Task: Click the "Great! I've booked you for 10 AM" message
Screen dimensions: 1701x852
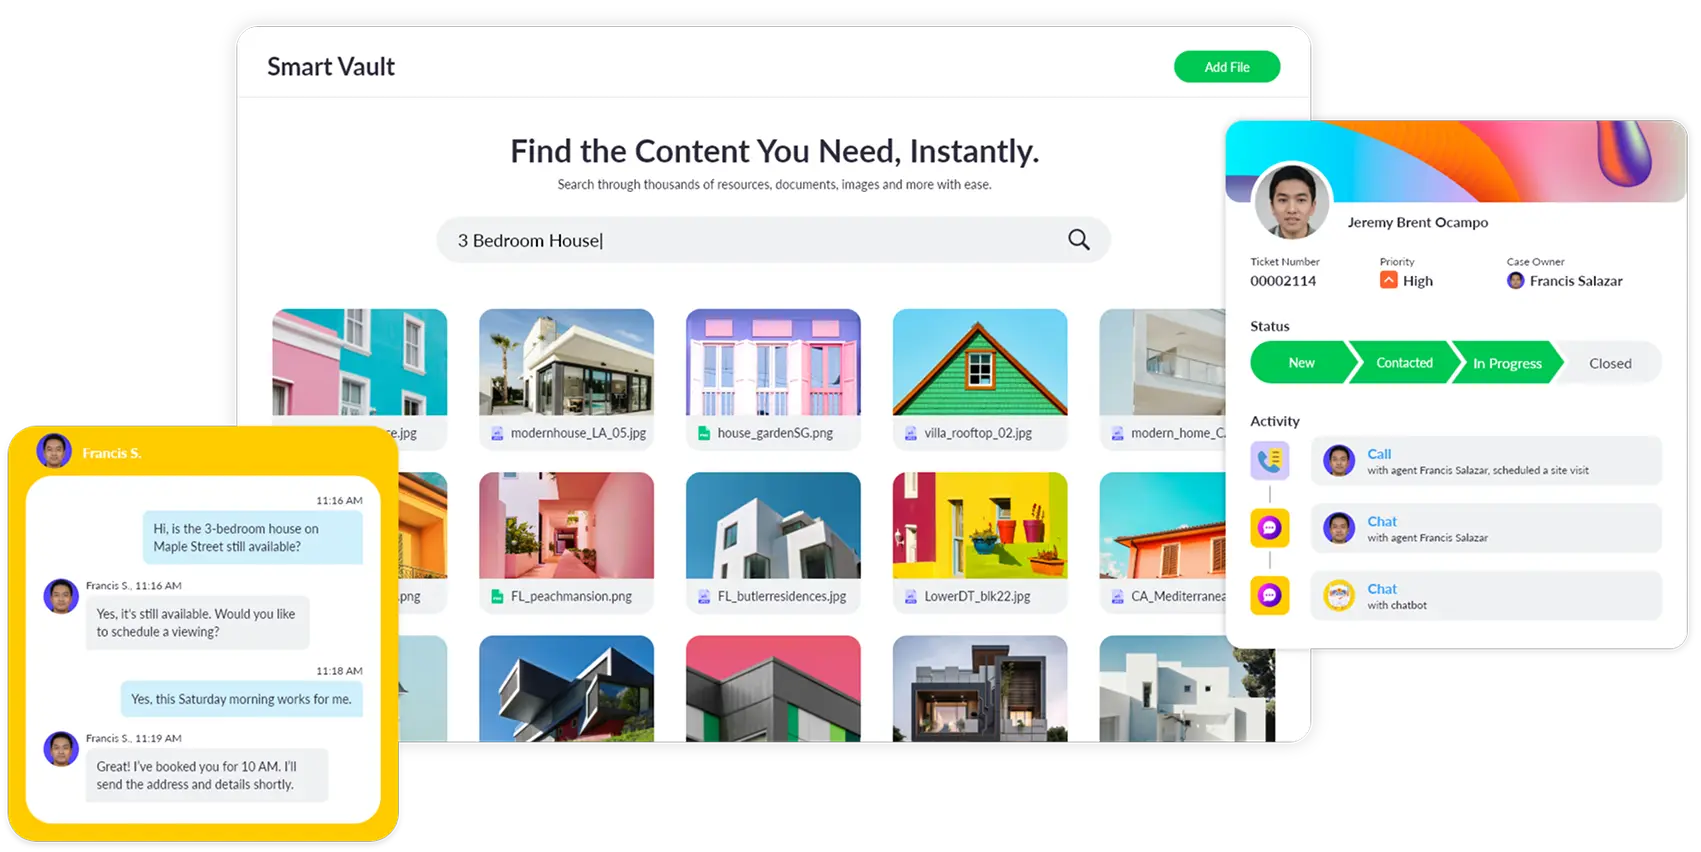Action: pyautogui.click(x=206, y=775)
